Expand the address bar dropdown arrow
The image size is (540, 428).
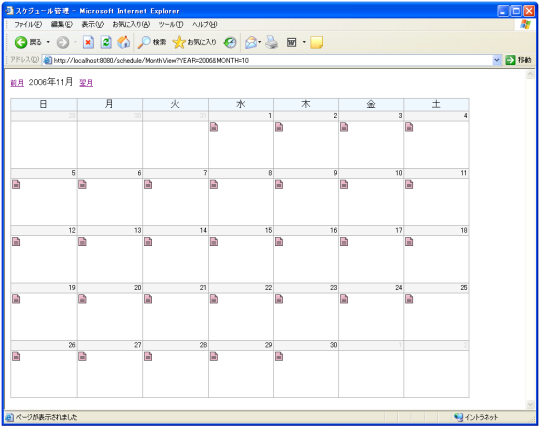[x=496, y=60]
